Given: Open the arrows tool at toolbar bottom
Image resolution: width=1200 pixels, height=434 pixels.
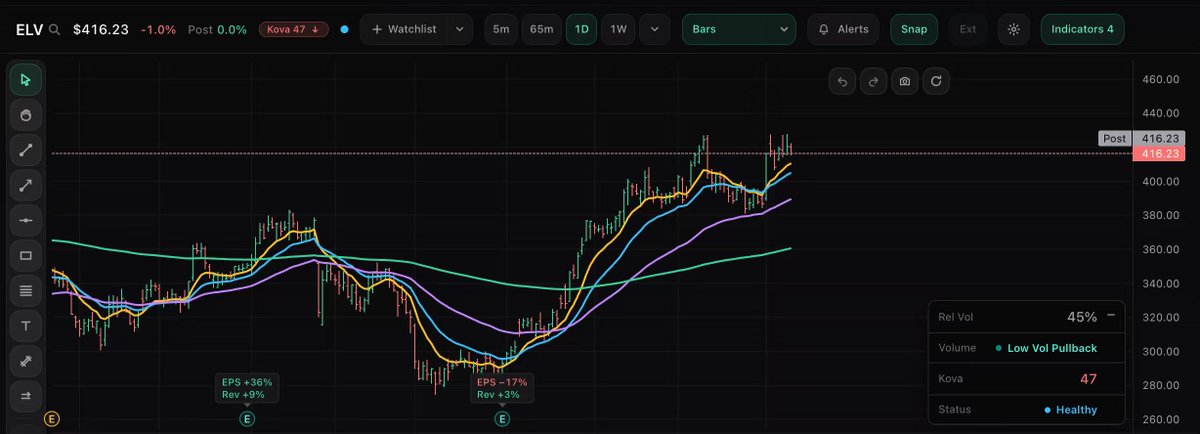Looking at the screenshot, I should [26, 396].
